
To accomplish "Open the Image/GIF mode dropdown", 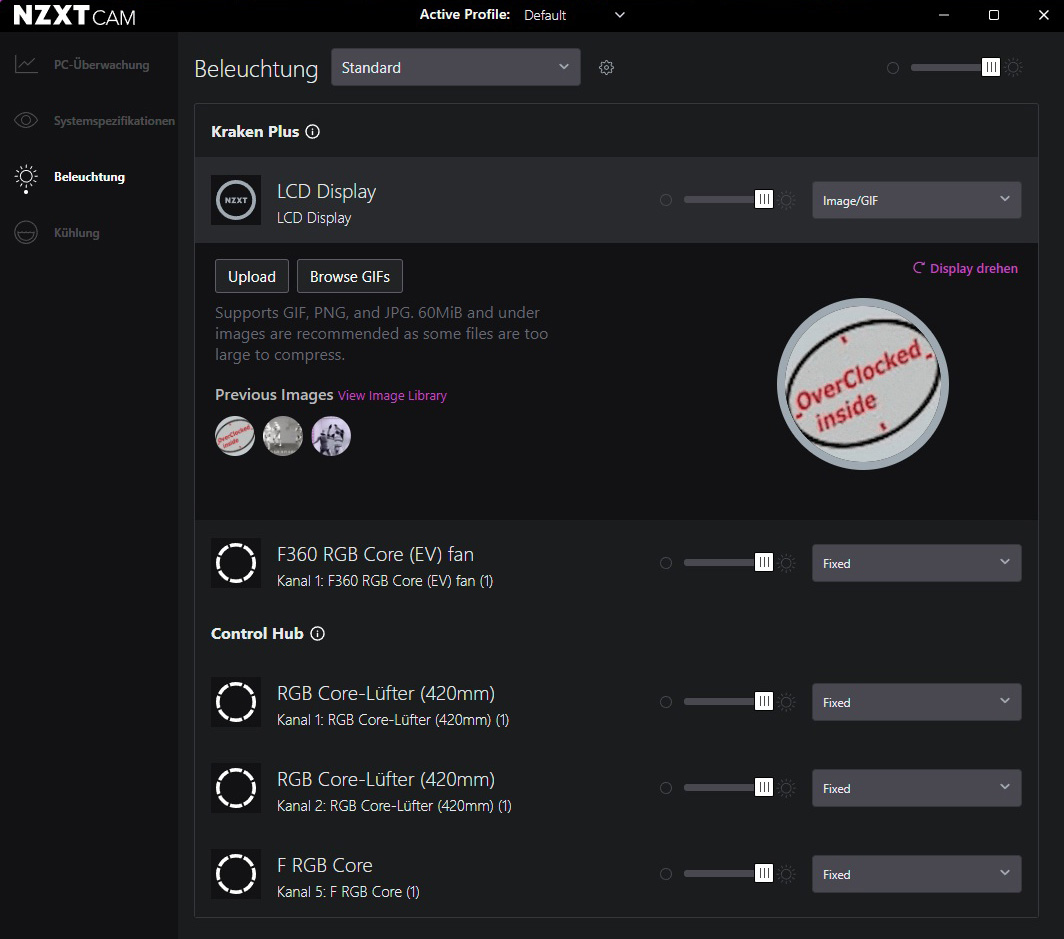I will (916, 200).
